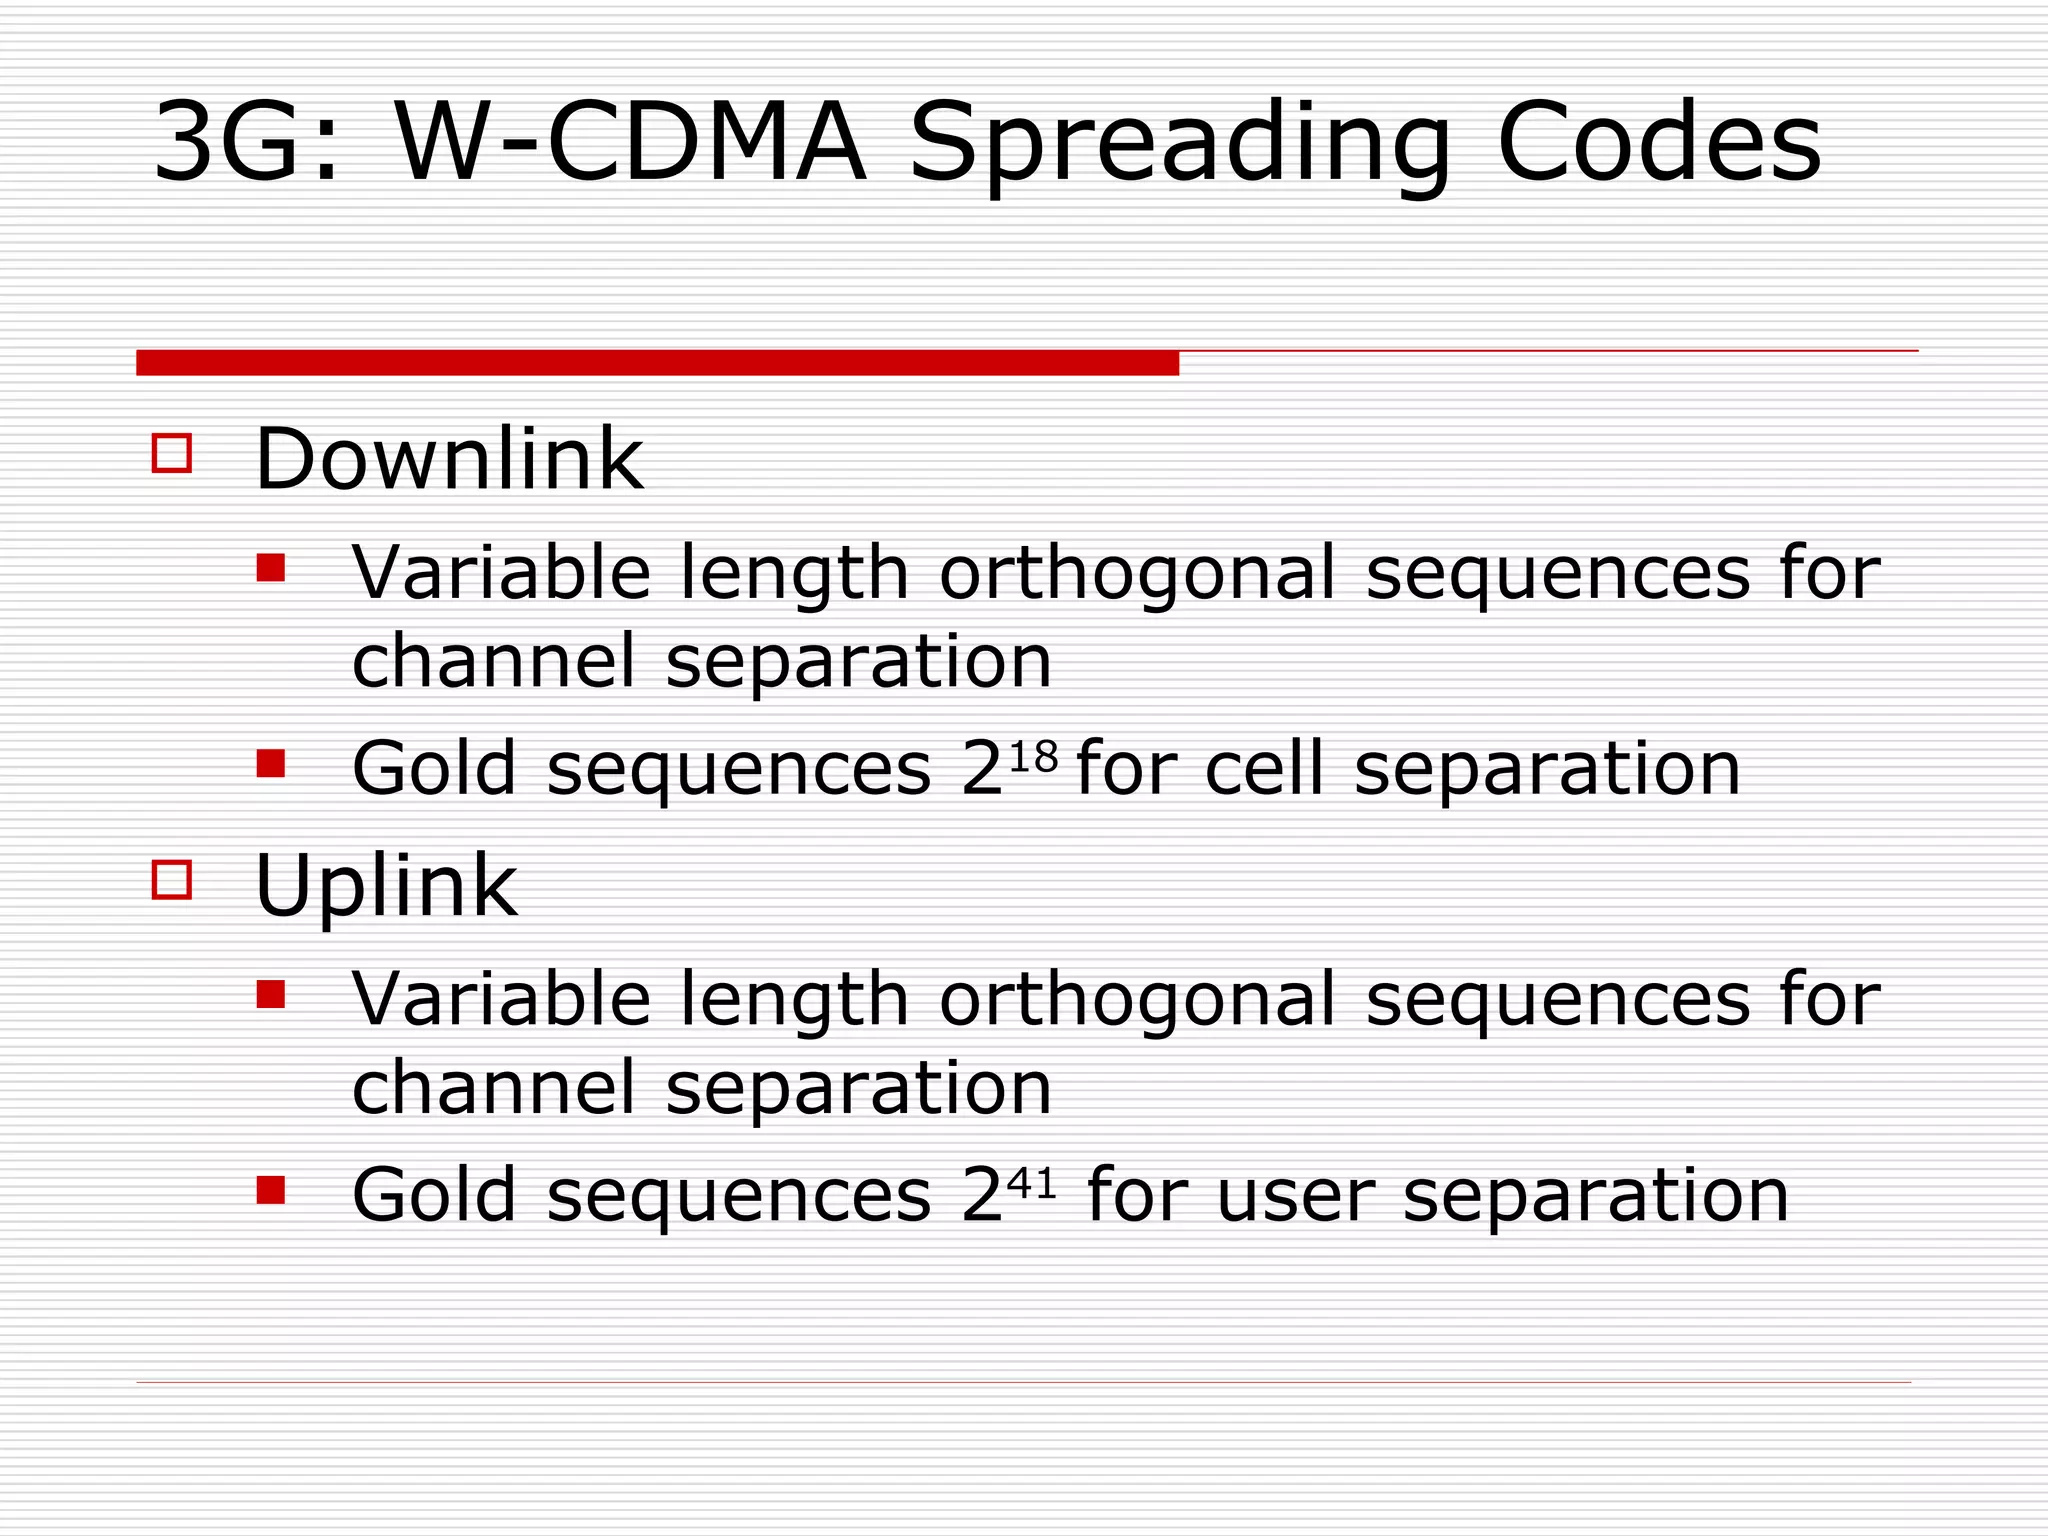Click 'for user separation' text

click(x=1437, y=1196)
